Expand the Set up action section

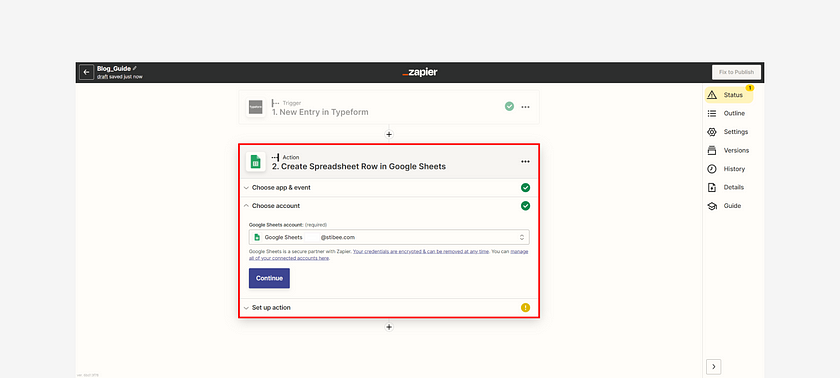pyautogui.click(x=389, y=308)
